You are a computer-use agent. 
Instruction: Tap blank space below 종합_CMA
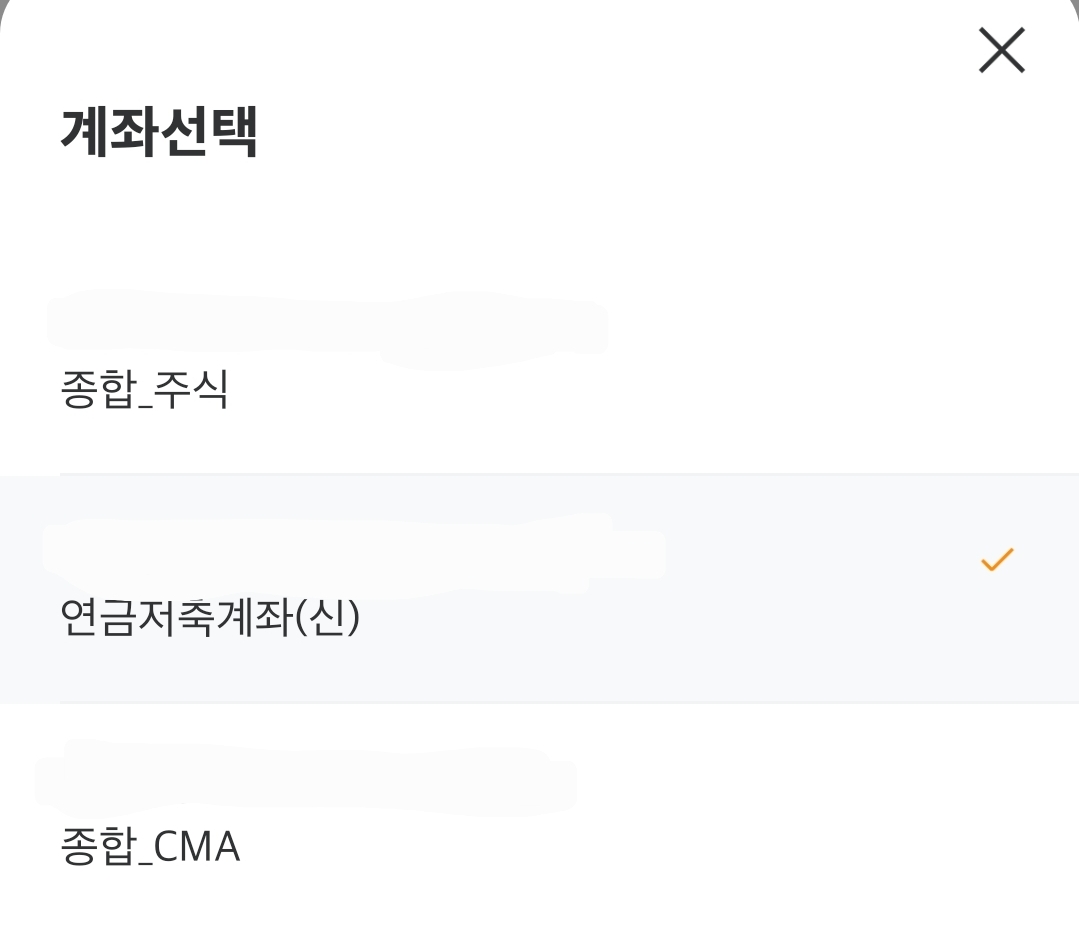pyautogui.click(x=540, y=910)
